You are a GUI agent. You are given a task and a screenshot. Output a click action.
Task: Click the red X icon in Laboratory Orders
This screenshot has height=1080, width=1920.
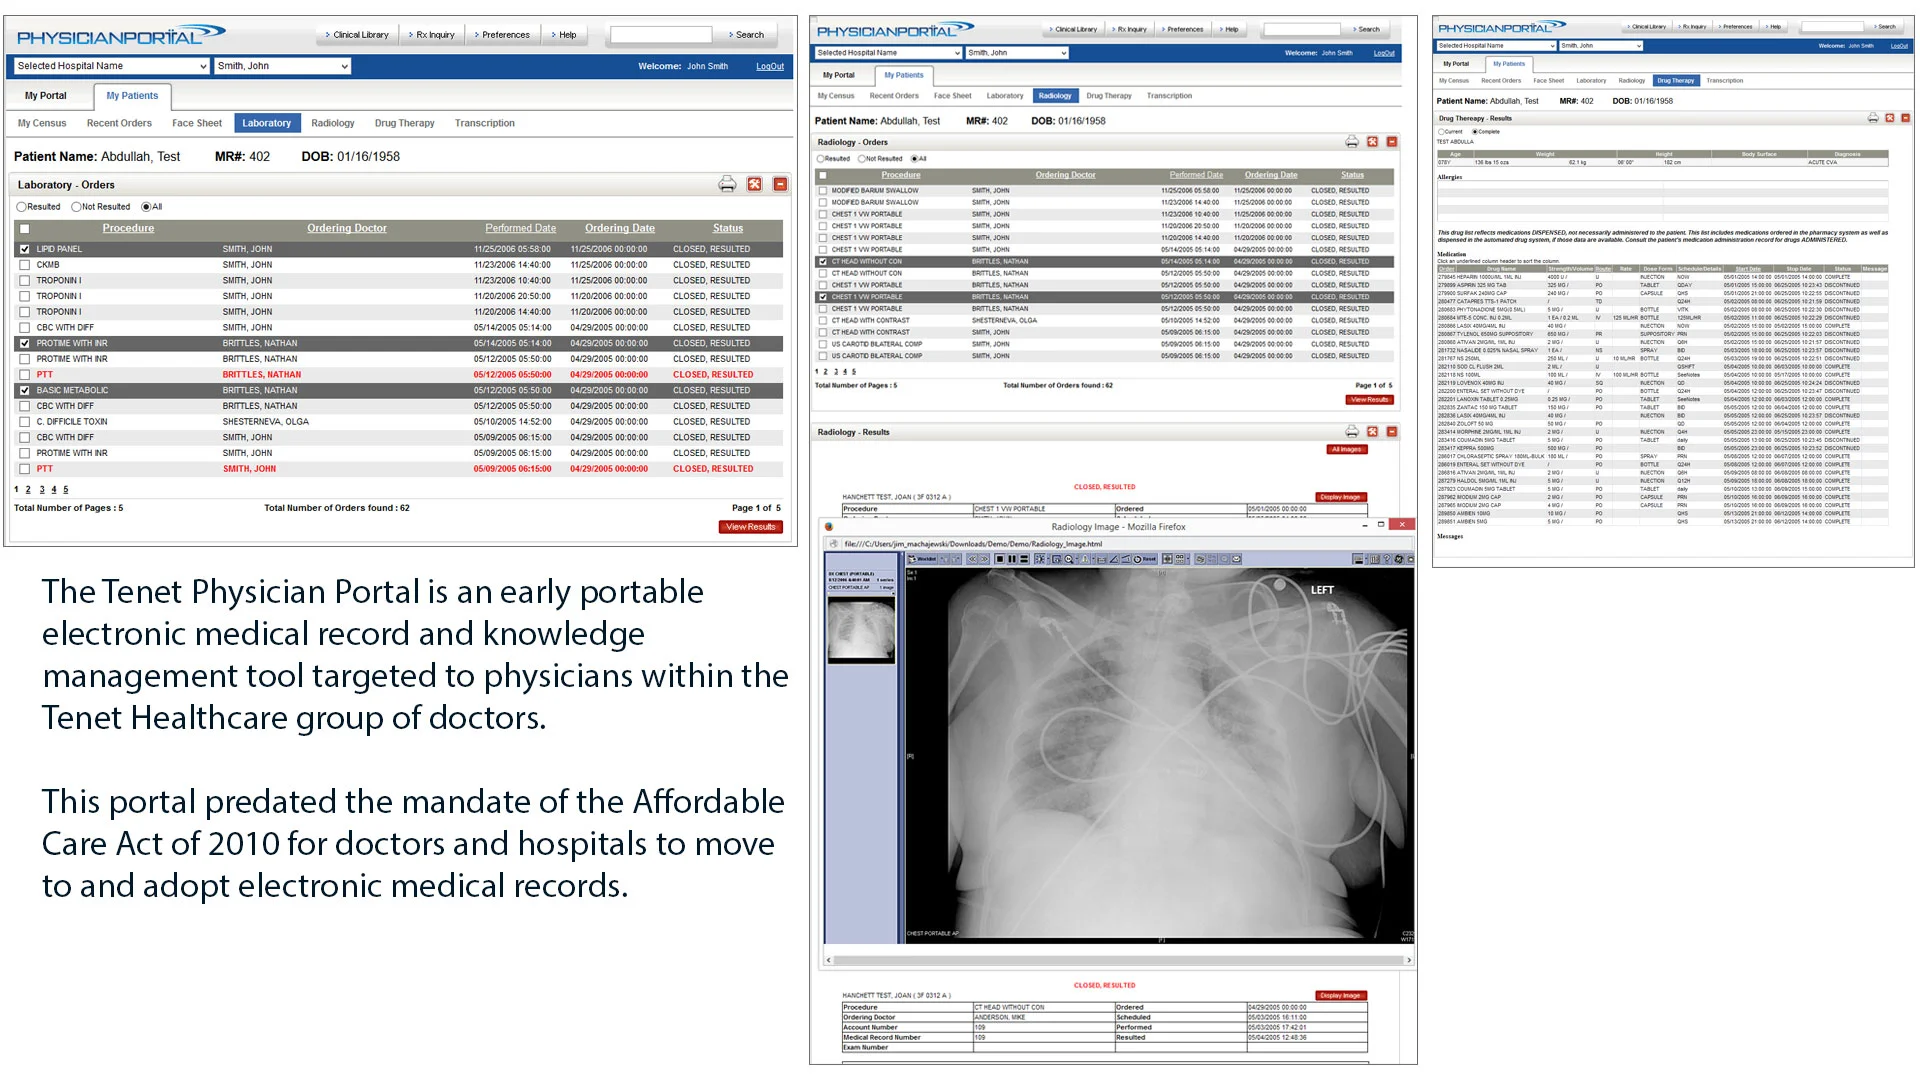pyautogui.click(x=755, y=184)
